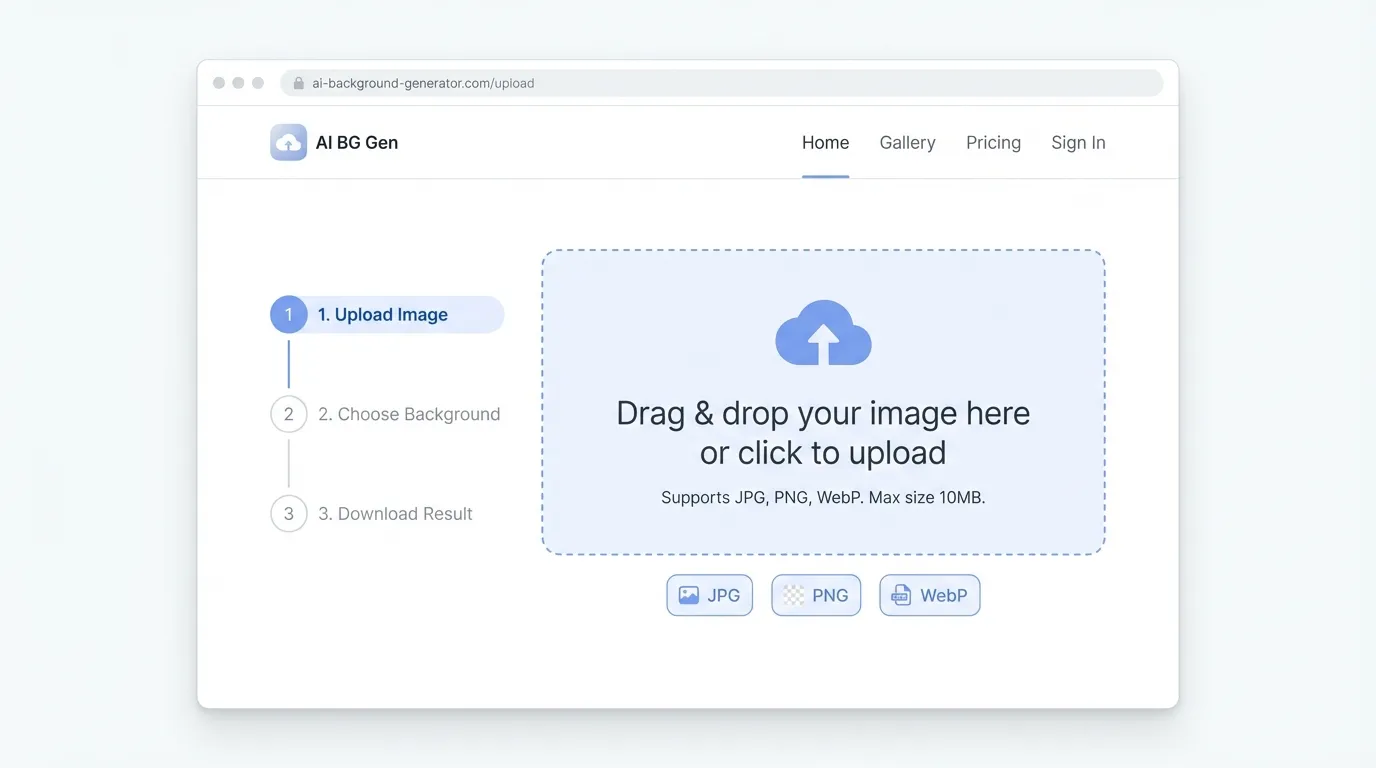Go to the Gallery page
This screenshot has height=768, width=1376.
(907, 143)
